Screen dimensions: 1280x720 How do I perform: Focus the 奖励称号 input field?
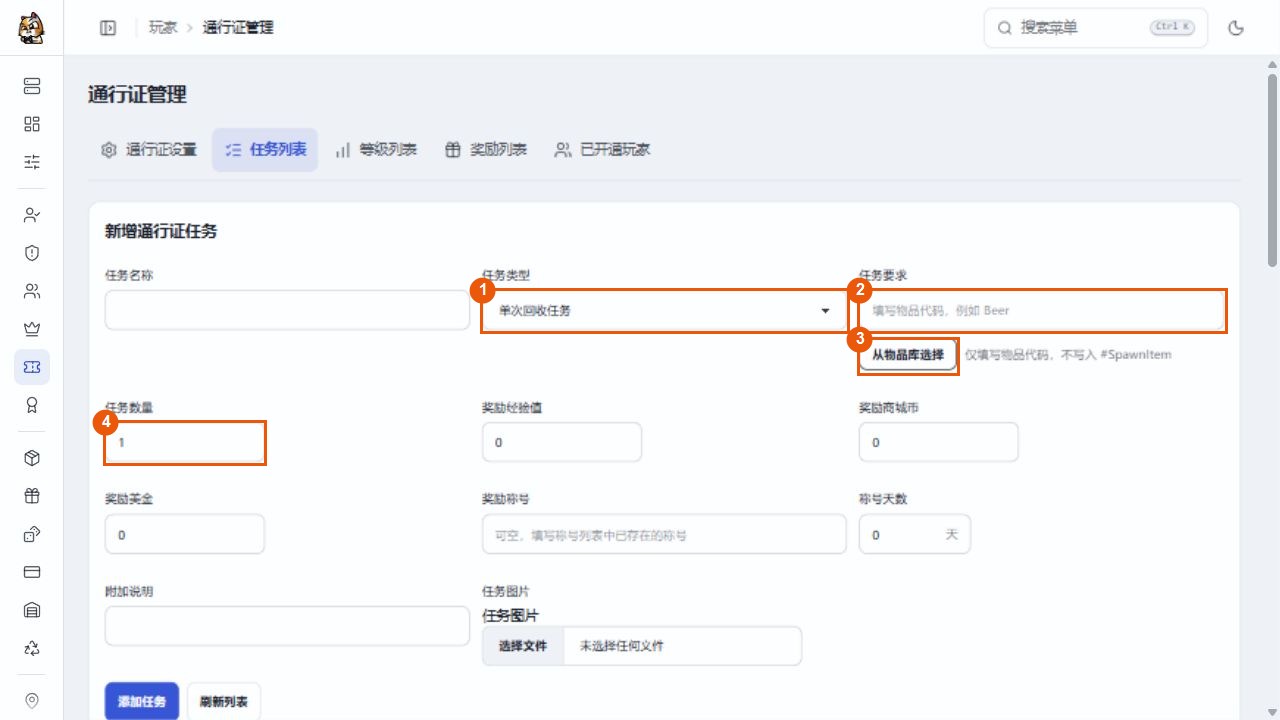tap(664, 534)
